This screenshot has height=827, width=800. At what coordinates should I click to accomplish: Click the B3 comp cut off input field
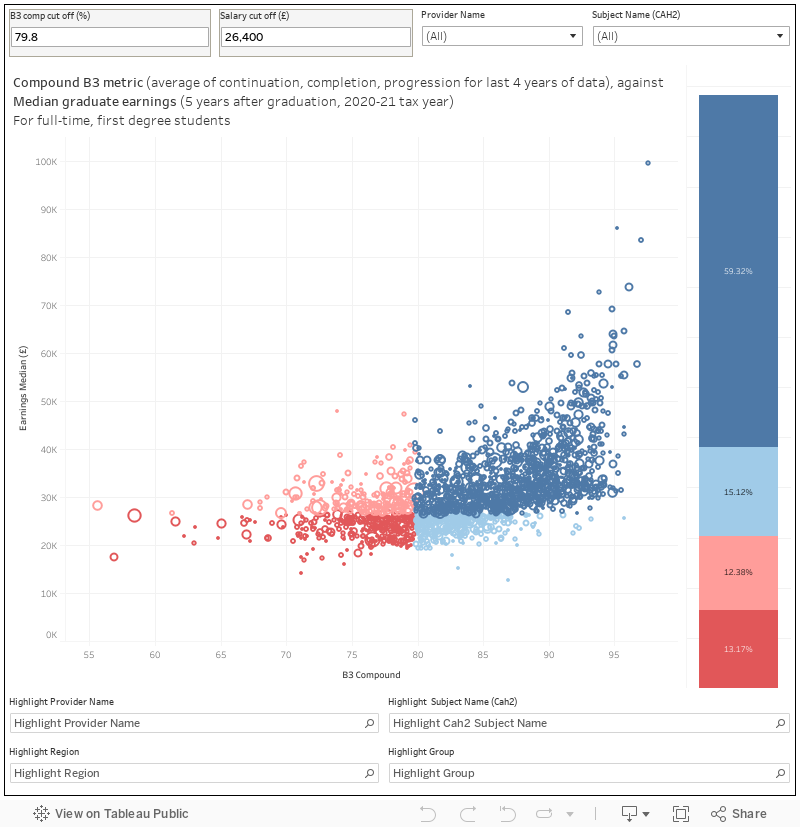[x=109, y=37]
